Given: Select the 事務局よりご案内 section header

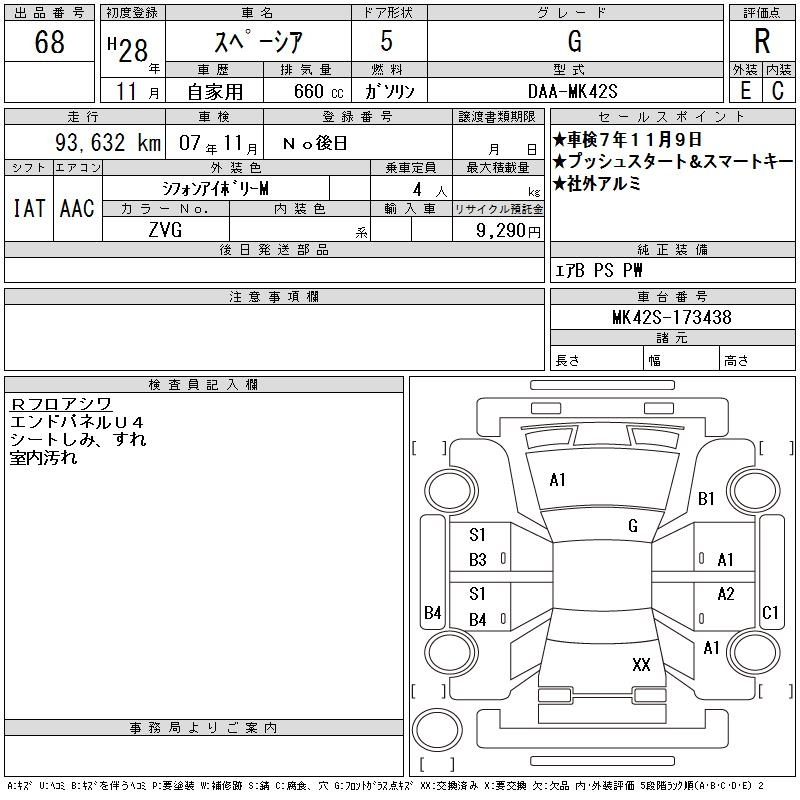Looking at the screenshot, I should click(x=203, y=728).
